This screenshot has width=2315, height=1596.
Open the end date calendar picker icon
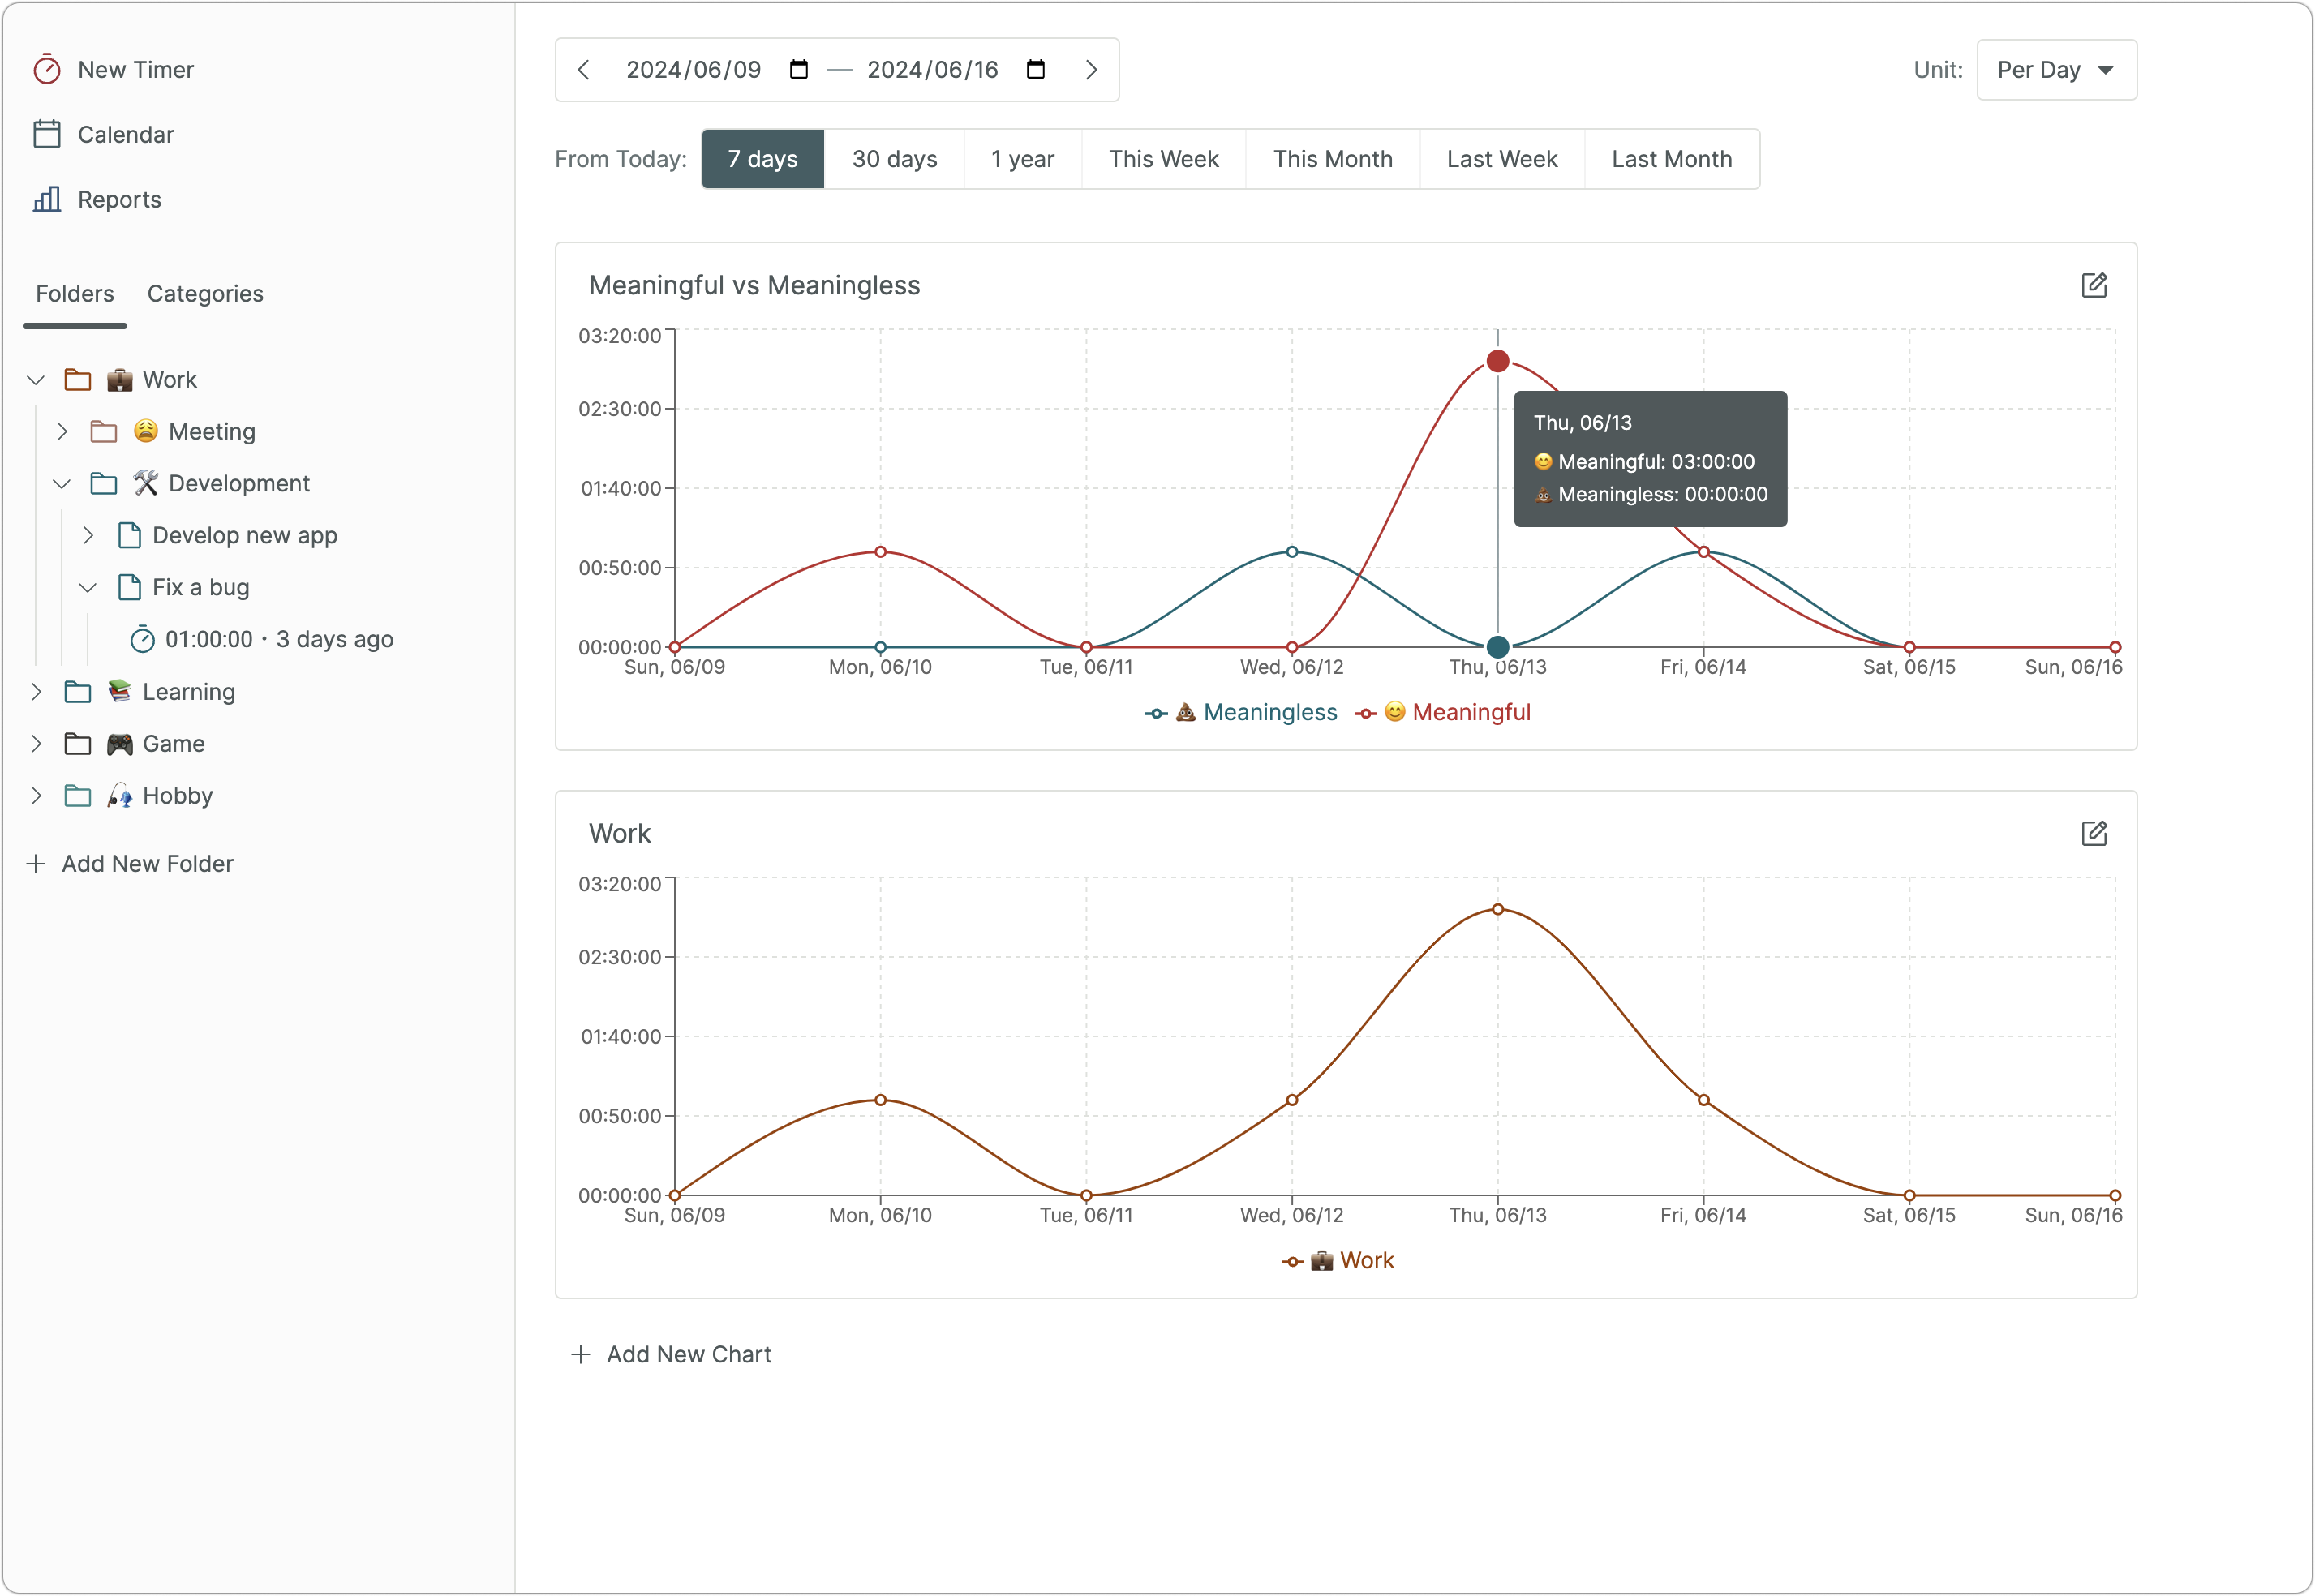point(1036,69)
